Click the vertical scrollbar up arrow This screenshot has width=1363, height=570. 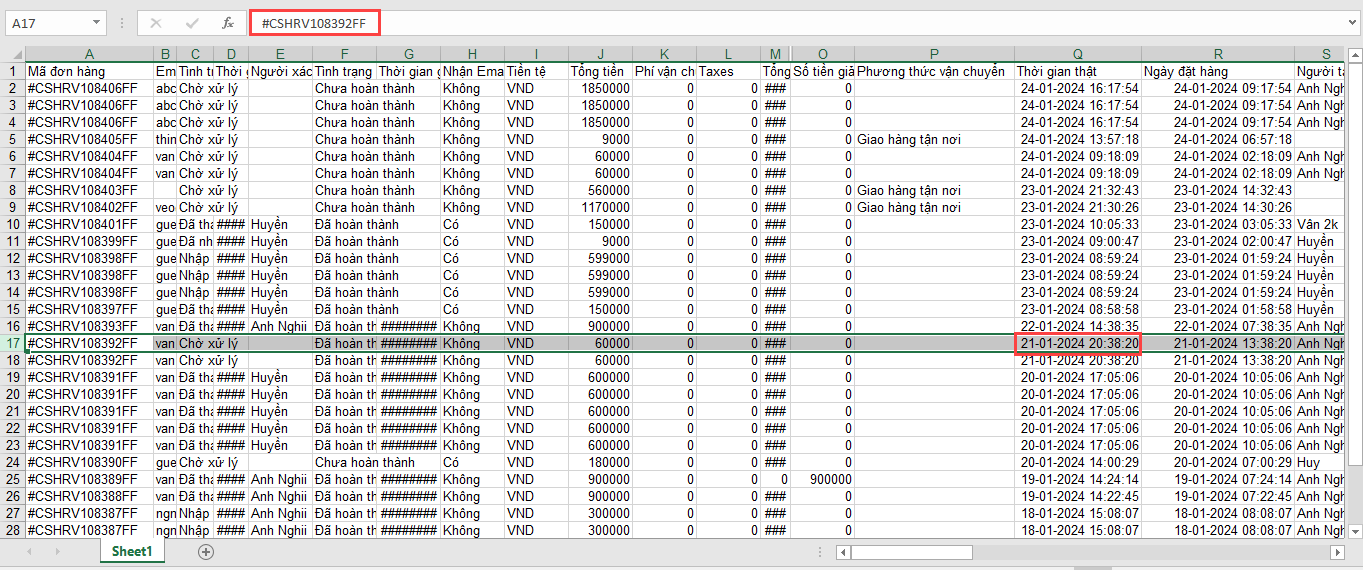click(x=1353, y=54)
